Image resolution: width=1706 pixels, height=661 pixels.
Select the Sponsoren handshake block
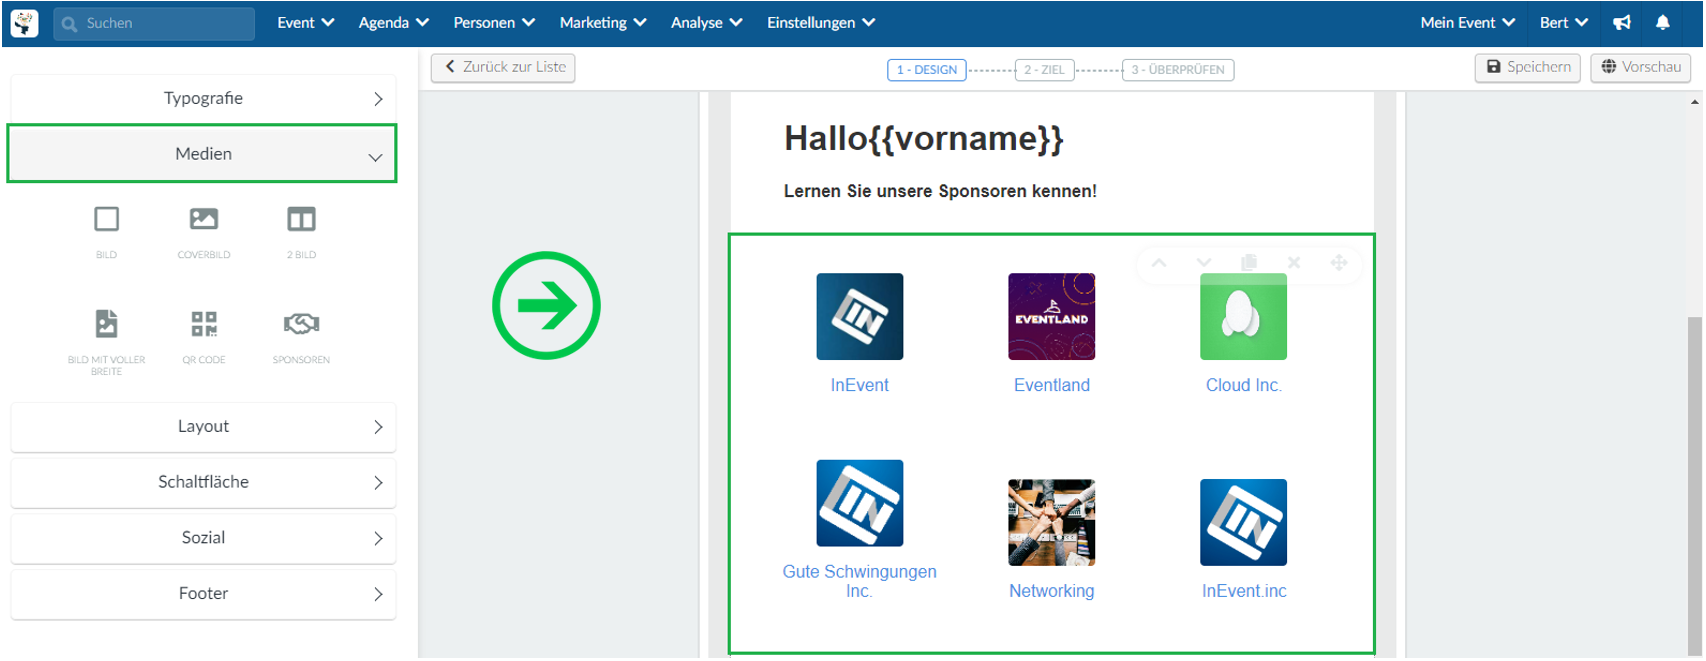pyautogui.click(x=301, y=336)
